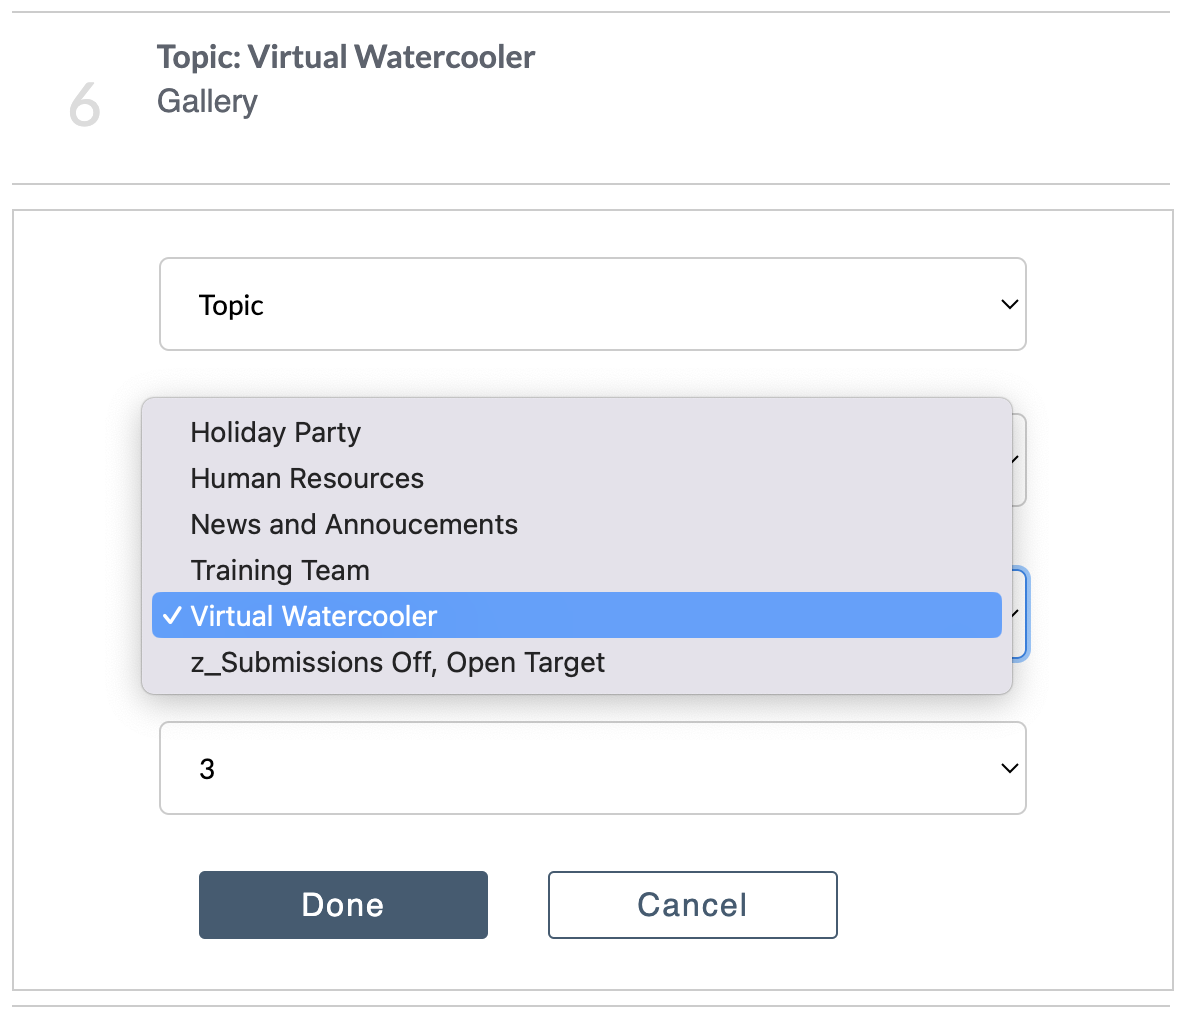The height and width of the screenshot is (1014, 1186).
Task: Select the checked Virtual Watercooler option
Action: pos(576,616)
